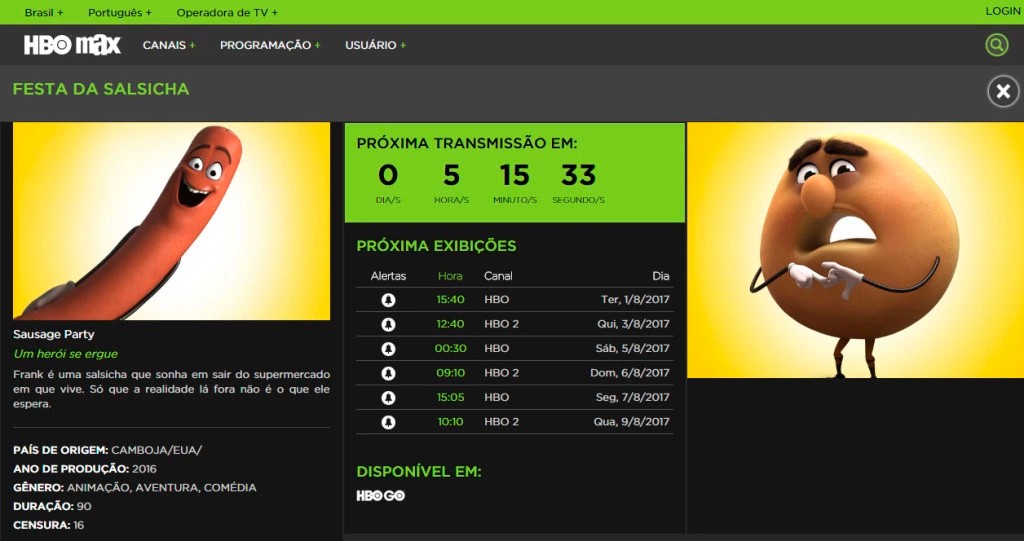Click the PRÓXIMA TRANSMISSÃO EM heading
This screenshot has height=541, width=1024.
(x=467, y=144)
